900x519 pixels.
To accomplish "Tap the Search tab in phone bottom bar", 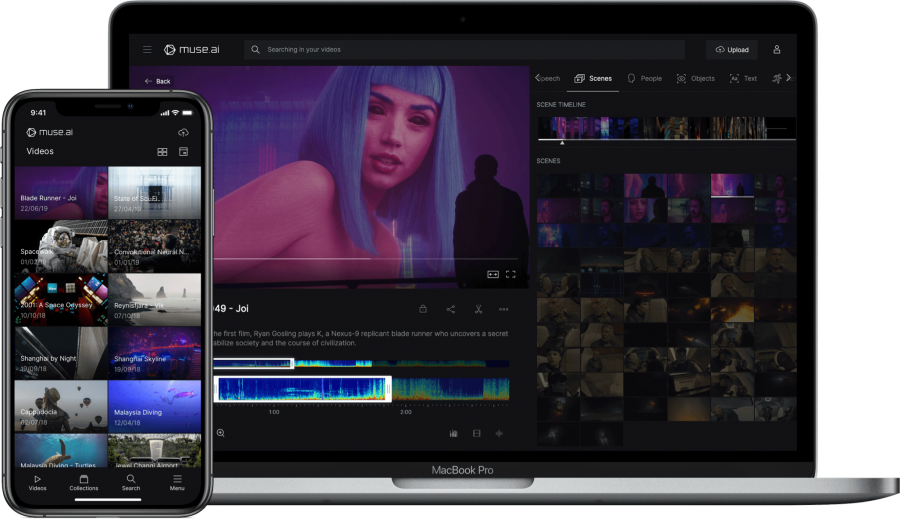I will tap(131, 482).
